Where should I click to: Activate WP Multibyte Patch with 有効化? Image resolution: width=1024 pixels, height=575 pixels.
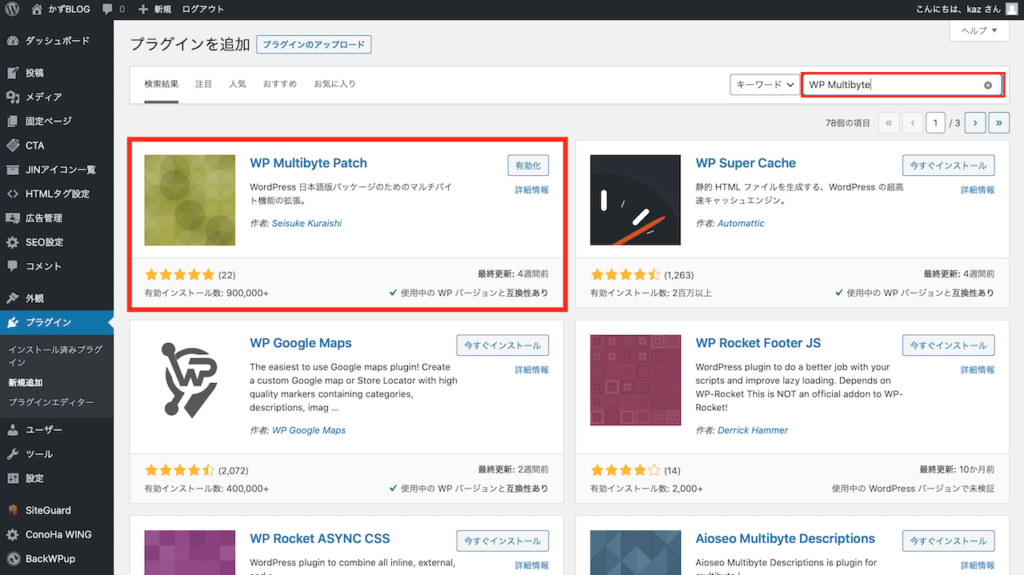pyautogui.click(x=528, y=165)
